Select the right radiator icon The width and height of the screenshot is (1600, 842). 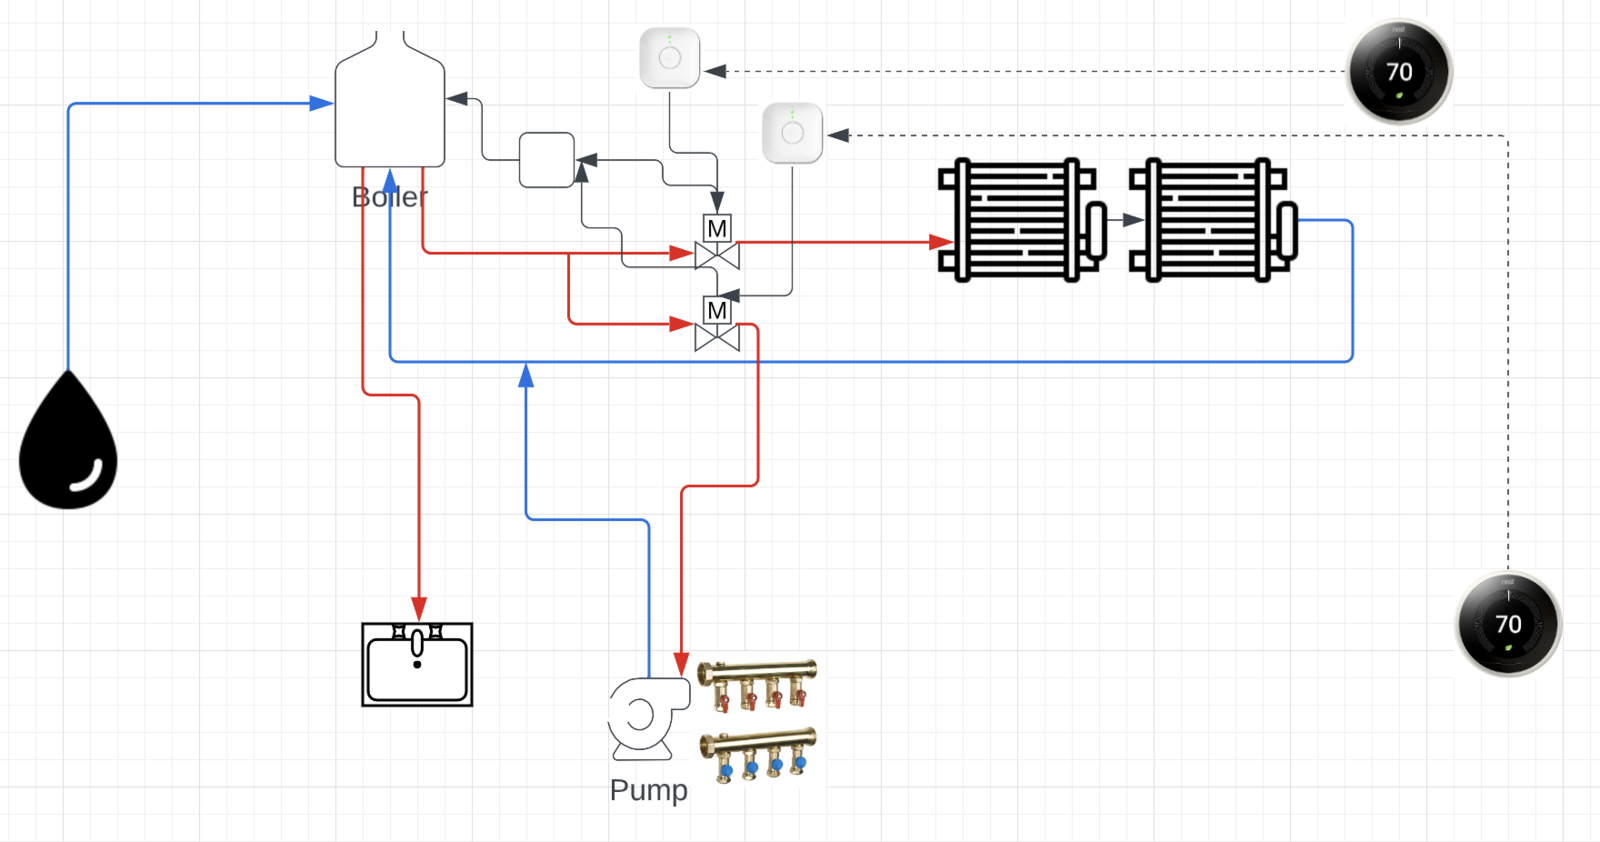click(1212, 220)
